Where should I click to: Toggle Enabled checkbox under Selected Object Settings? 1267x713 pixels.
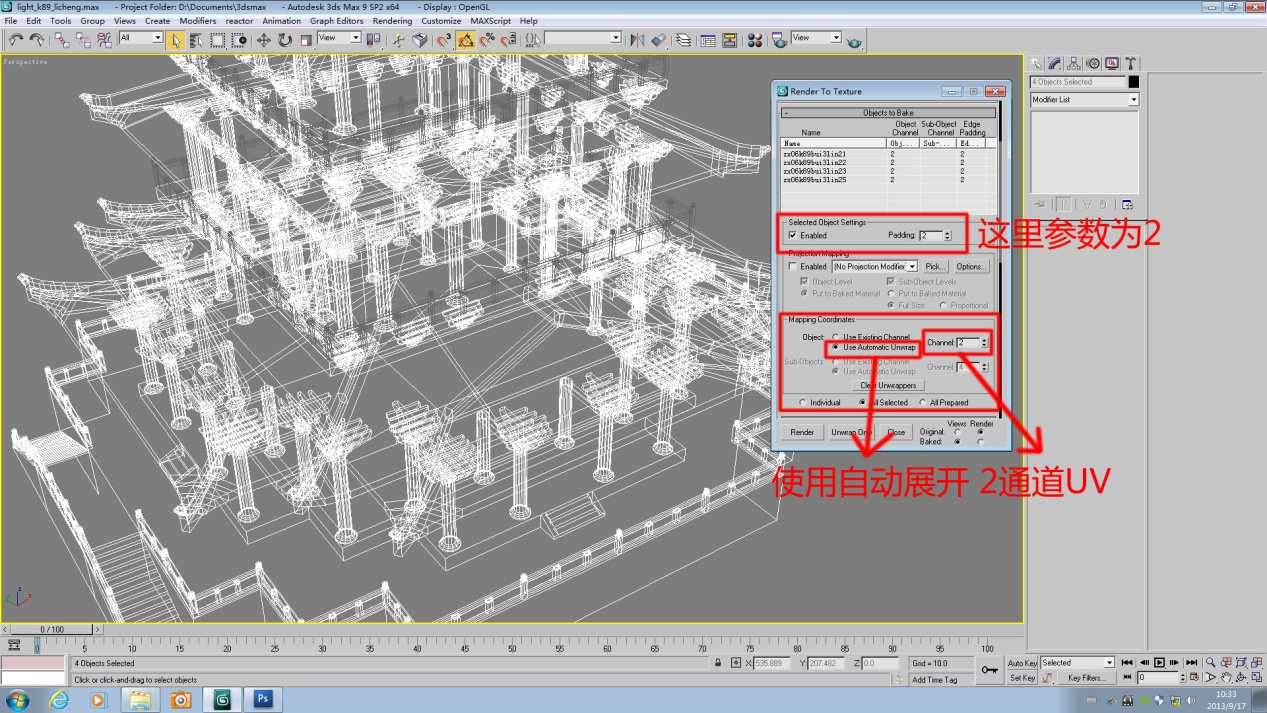(x=793, y=236)
